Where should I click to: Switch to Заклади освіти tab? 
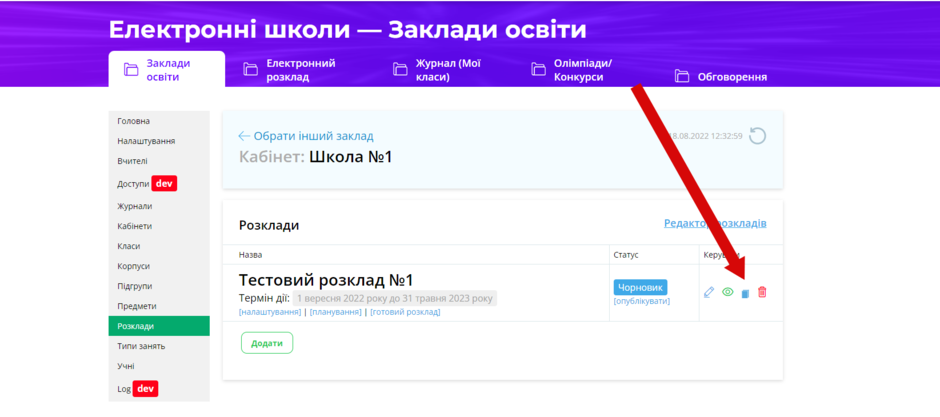(x=167, y=70)
